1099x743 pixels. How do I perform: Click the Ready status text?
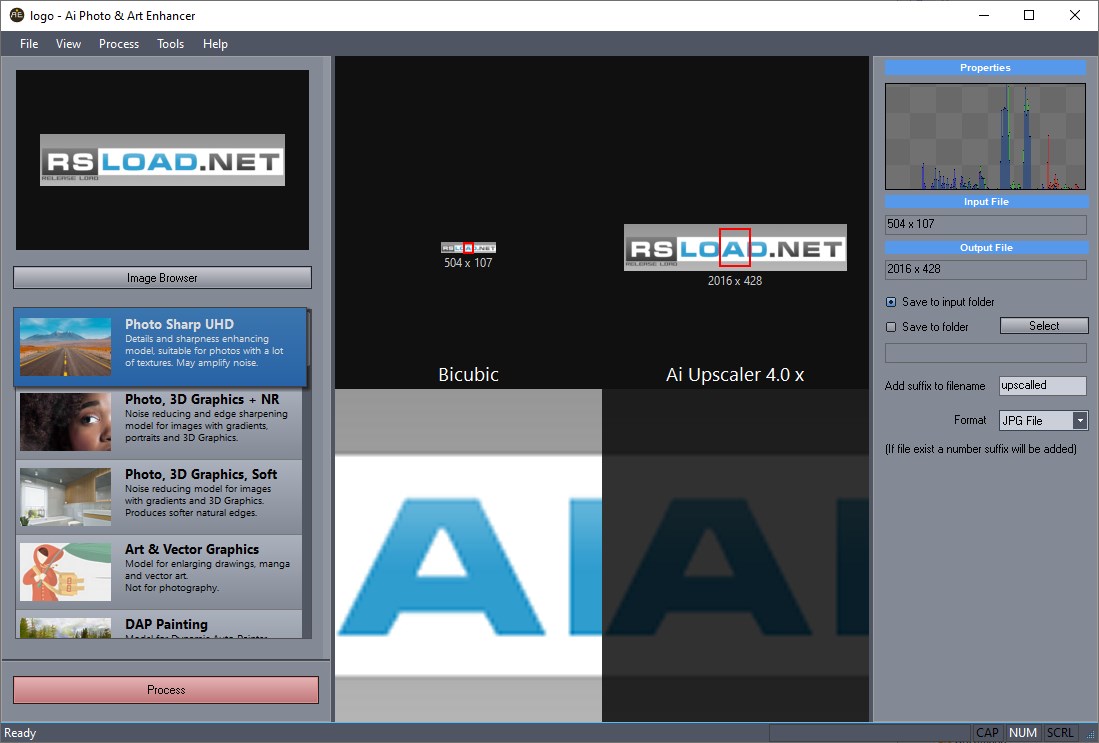click(20, 732)
